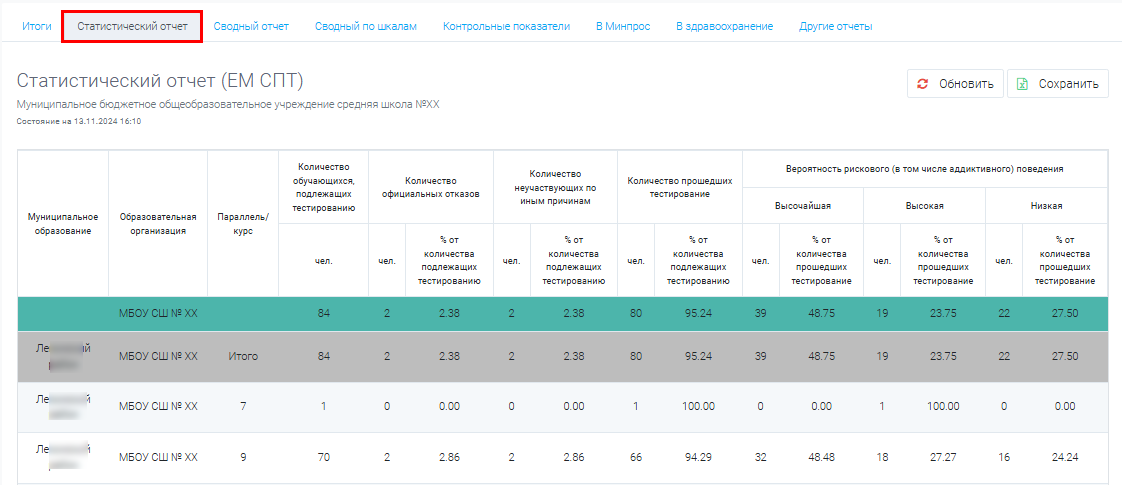Open Сводный по шкалам tab
The width and height of the screenshot is (1122, 485).
[x=366, y=26]
